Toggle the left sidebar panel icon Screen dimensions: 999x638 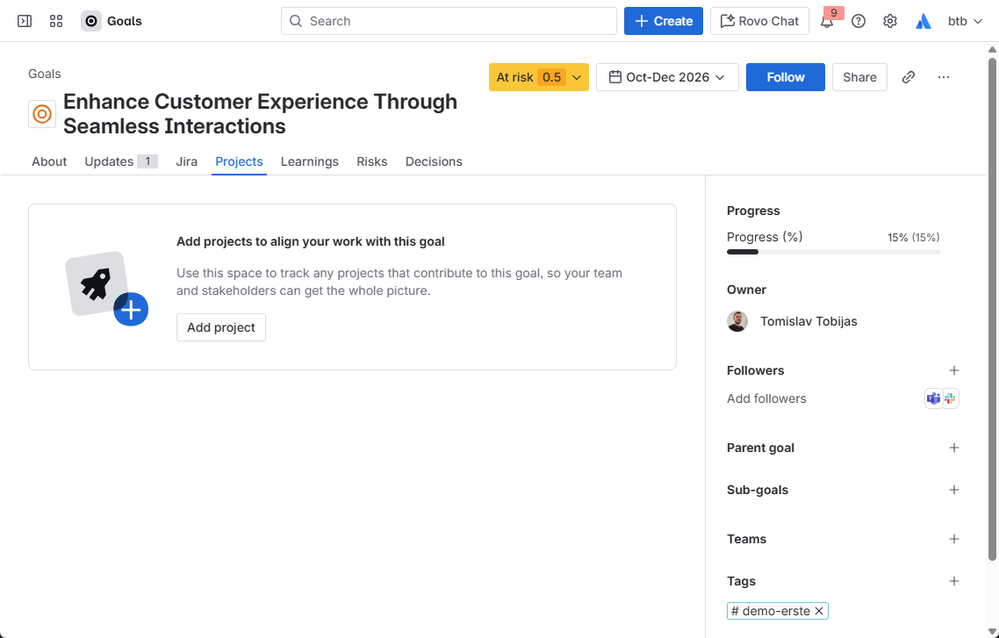(x=25, y=21)
